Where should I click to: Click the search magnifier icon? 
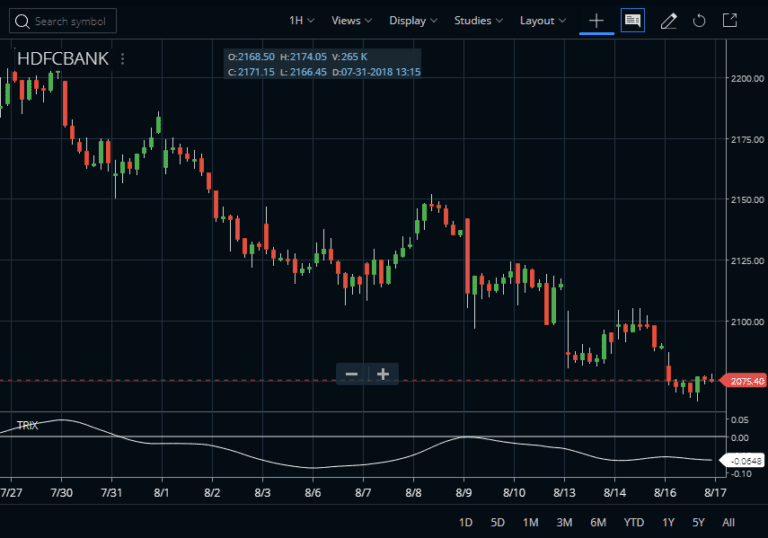(x=21, y=21)
